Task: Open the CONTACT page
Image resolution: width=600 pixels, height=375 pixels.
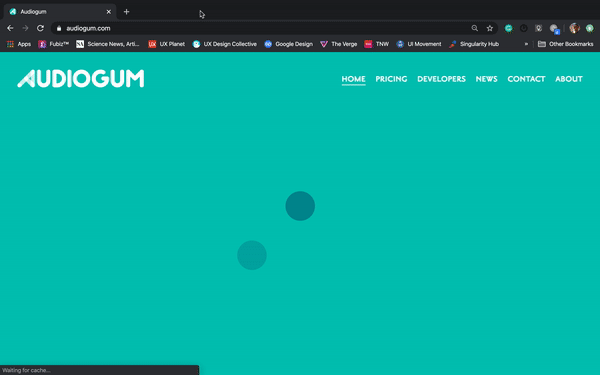Action: 526,79
